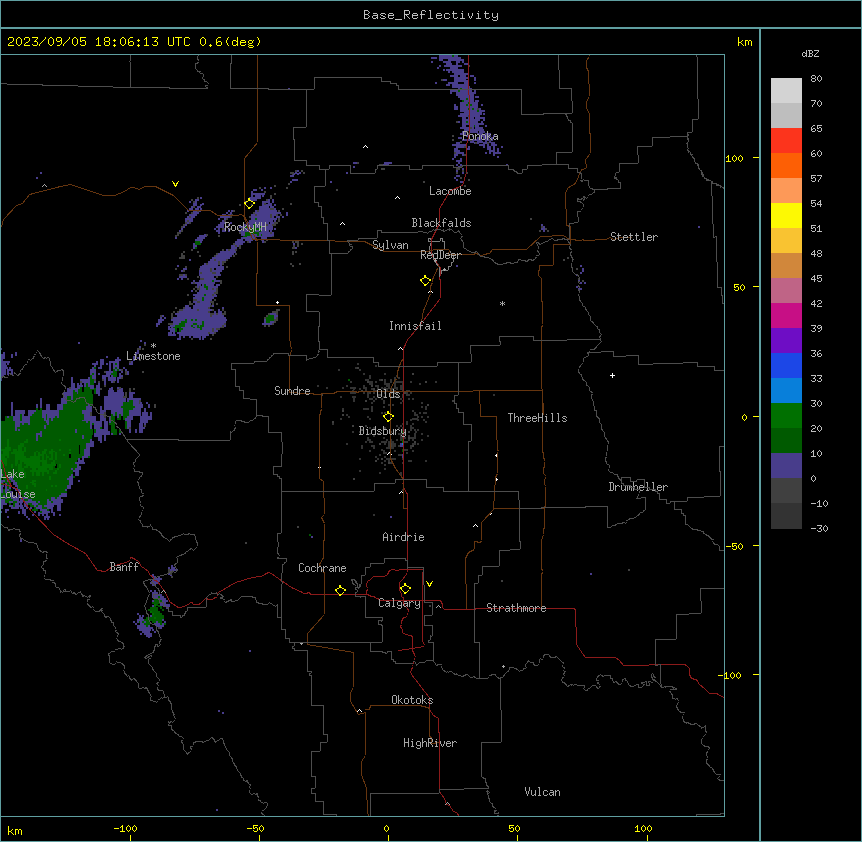Pick the bright green 30-20 dBZ swatch
Image resolution: width=862 pixels, height=842 pixels.
[x=786, y=416]
